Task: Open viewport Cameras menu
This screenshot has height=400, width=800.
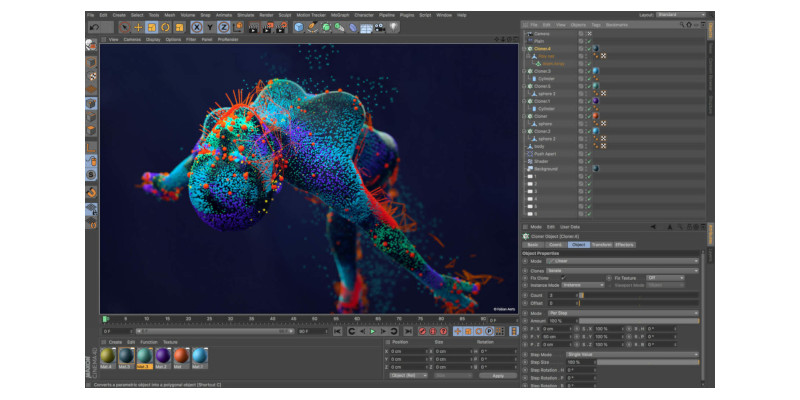Action: pos(132,39)
